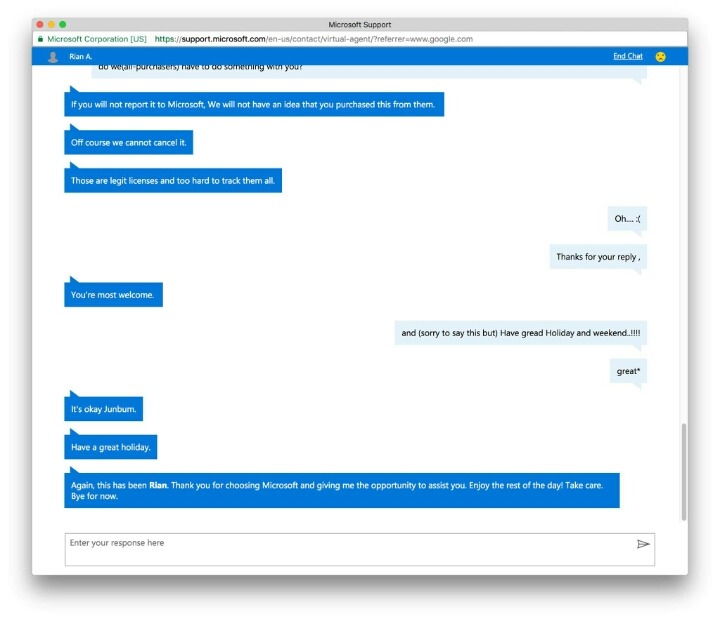
Task: Click the 'Oh... :(' message bubble
Action: (627, 219)
